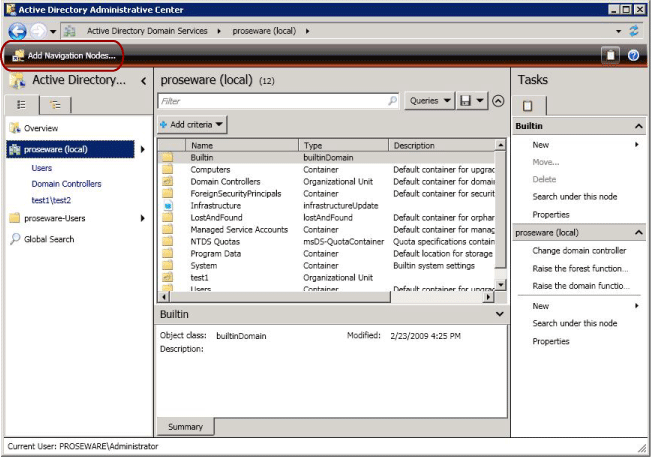
Task: Open Properties under Builtin tasks
Action: [551, 215]
